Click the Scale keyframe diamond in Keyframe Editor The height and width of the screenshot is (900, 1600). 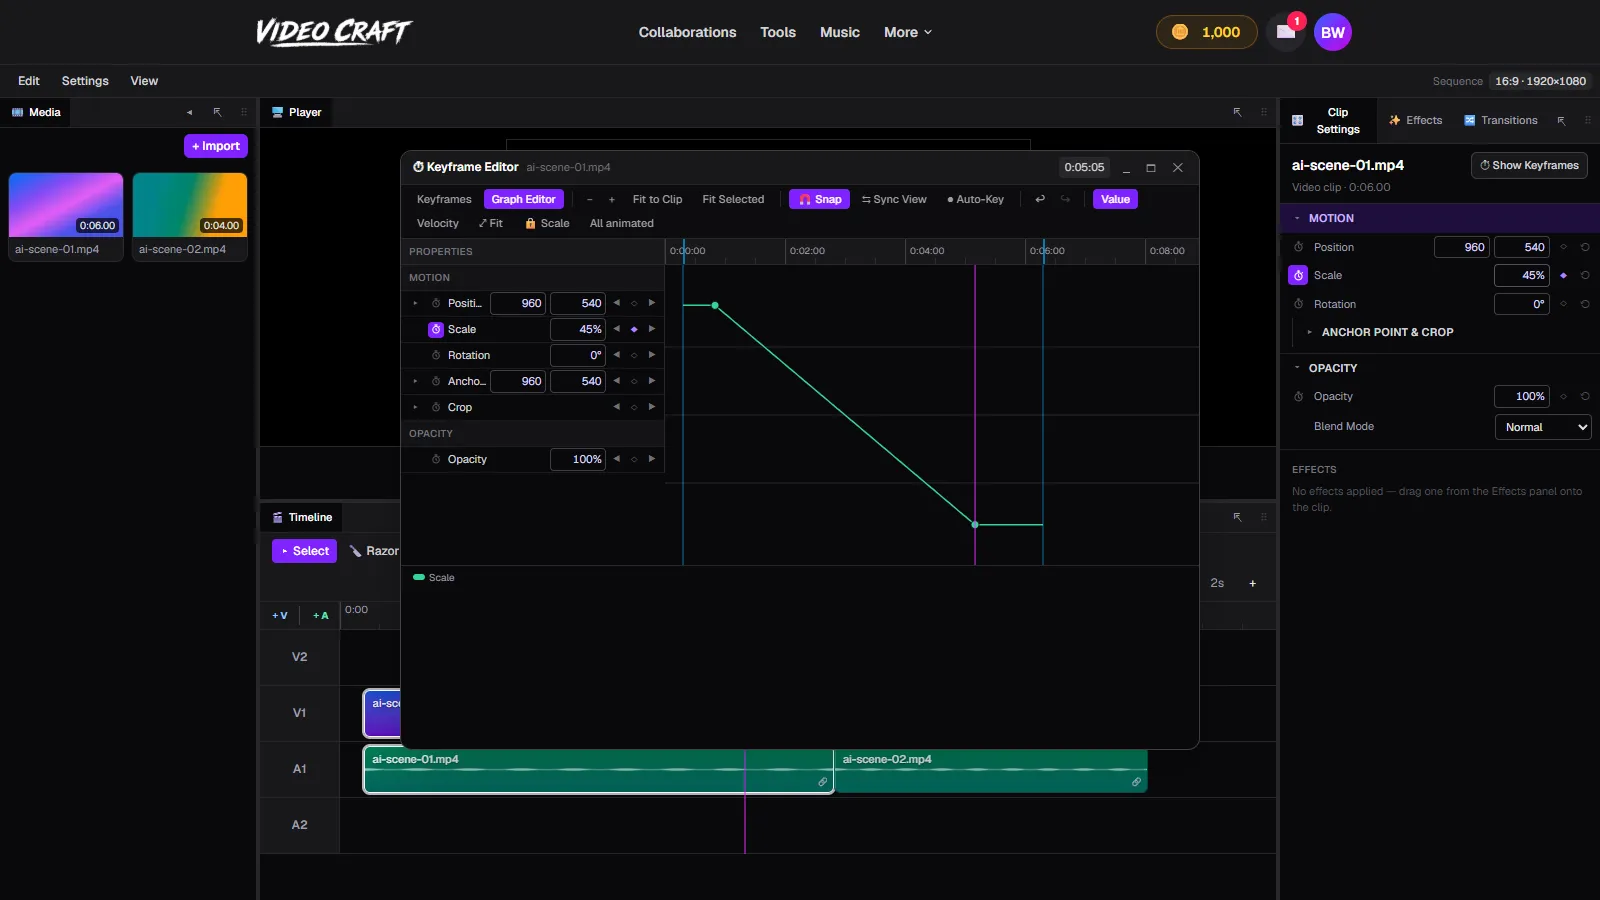(634, 329)
